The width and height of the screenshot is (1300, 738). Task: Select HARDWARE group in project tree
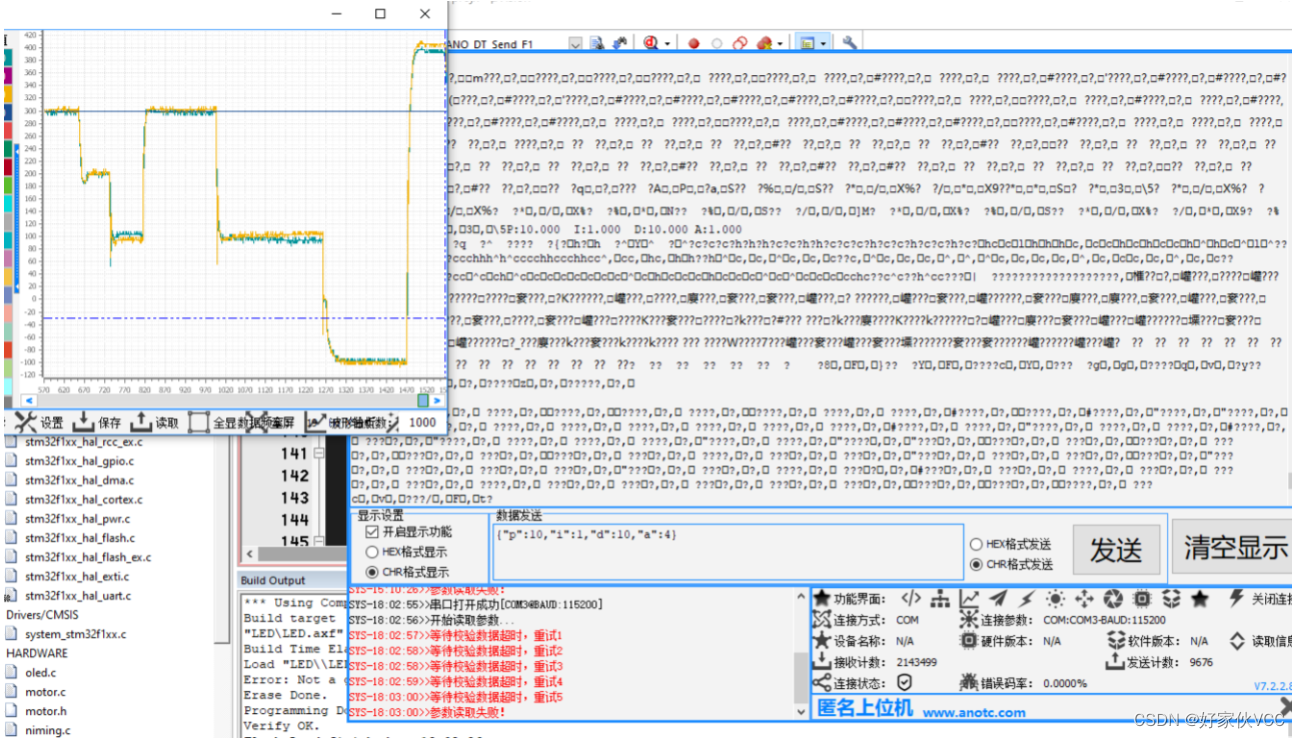click(37, 653)
